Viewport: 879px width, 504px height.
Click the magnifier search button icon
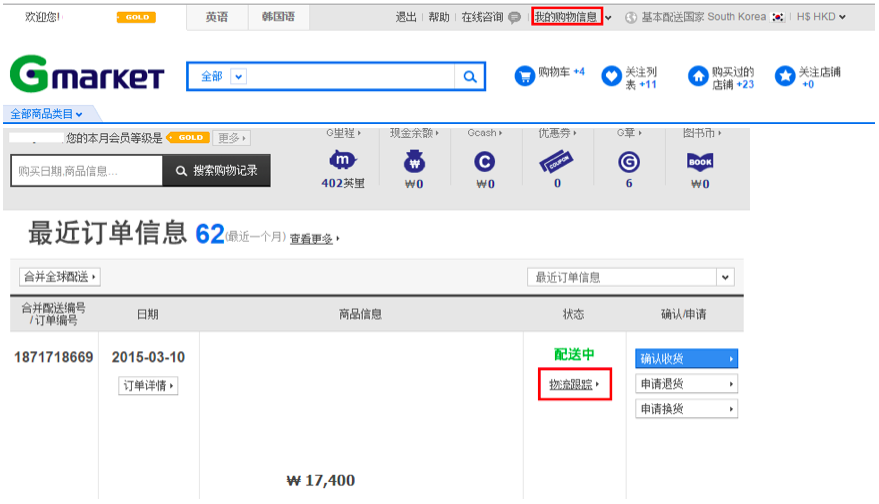[469, 77]
